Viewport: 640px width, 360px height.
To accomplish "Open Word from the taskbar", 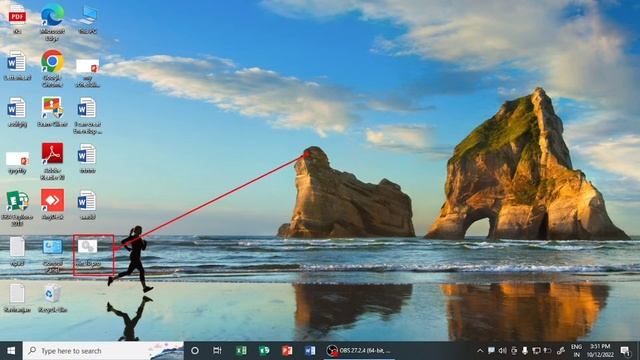I will pyautogui.click(x=310, y=351).
